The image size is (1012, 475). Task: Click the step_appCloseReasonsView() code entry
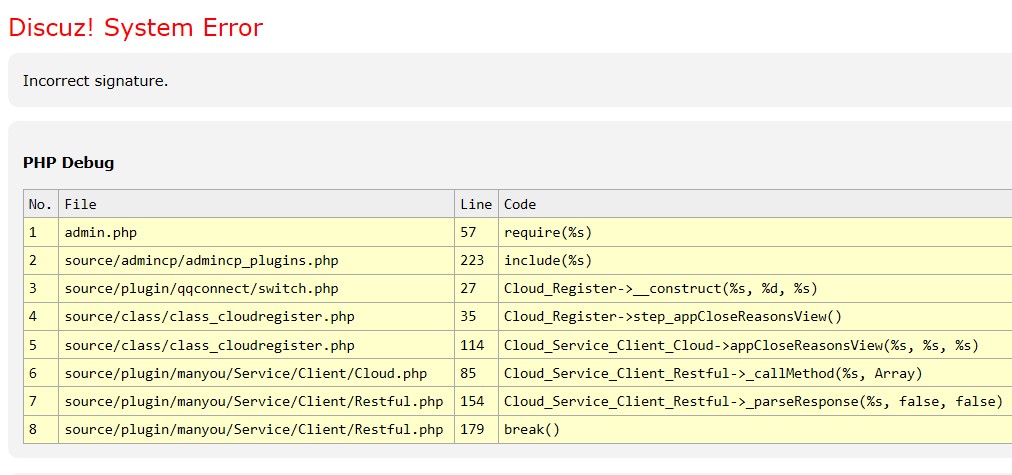click(x=673, y=317)
